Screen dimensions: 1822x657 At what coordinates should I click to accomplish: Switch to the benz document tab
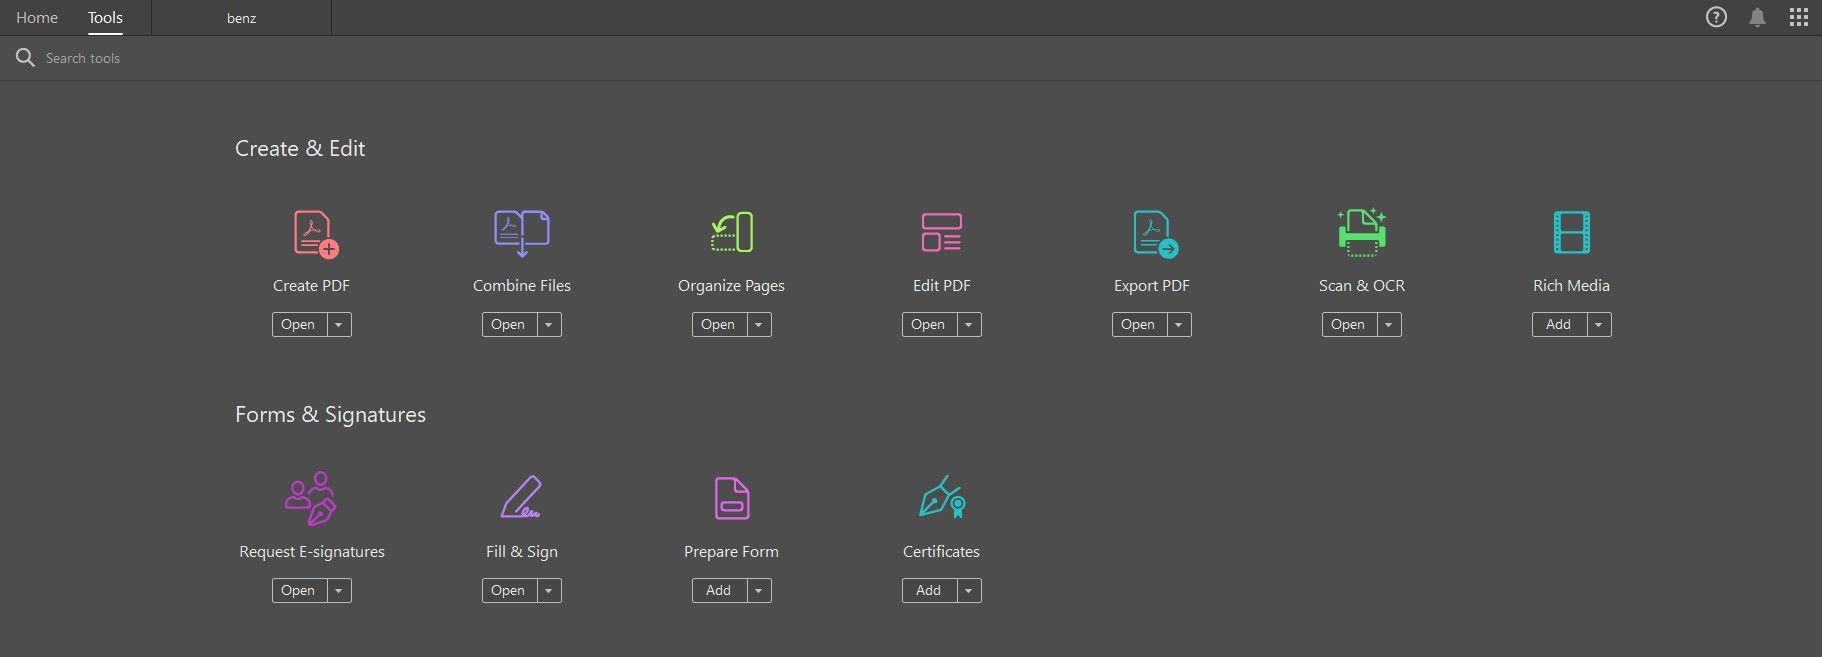[x=241, y=18]
